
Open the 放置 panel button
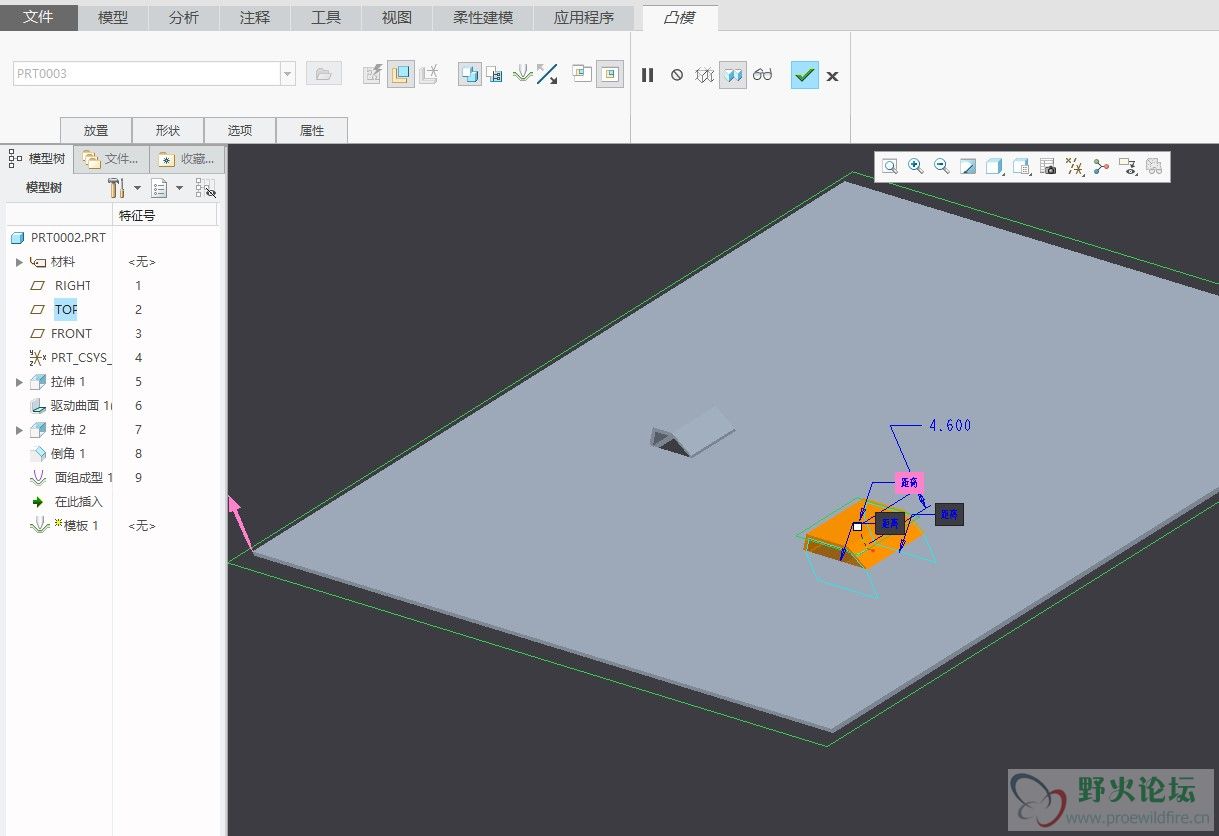pos(96,130)
